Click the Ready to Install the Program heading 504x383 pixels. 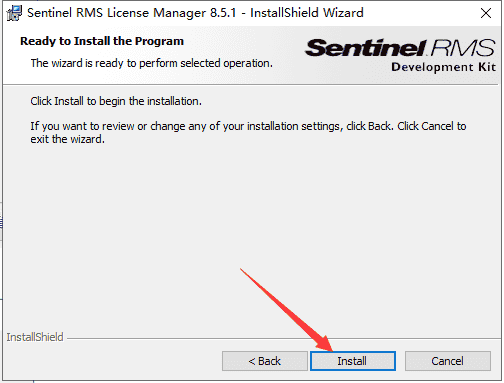click(102, 41)
